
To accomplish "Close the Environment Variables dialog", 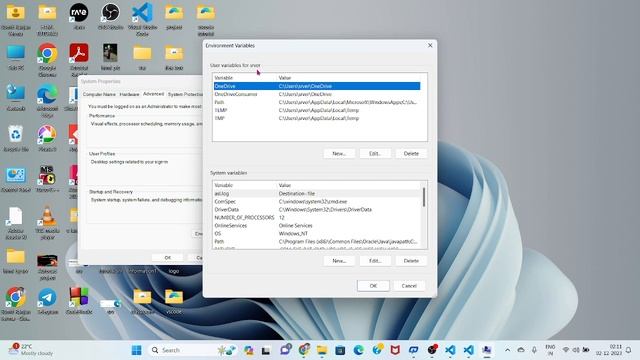I will pos(430,45).
